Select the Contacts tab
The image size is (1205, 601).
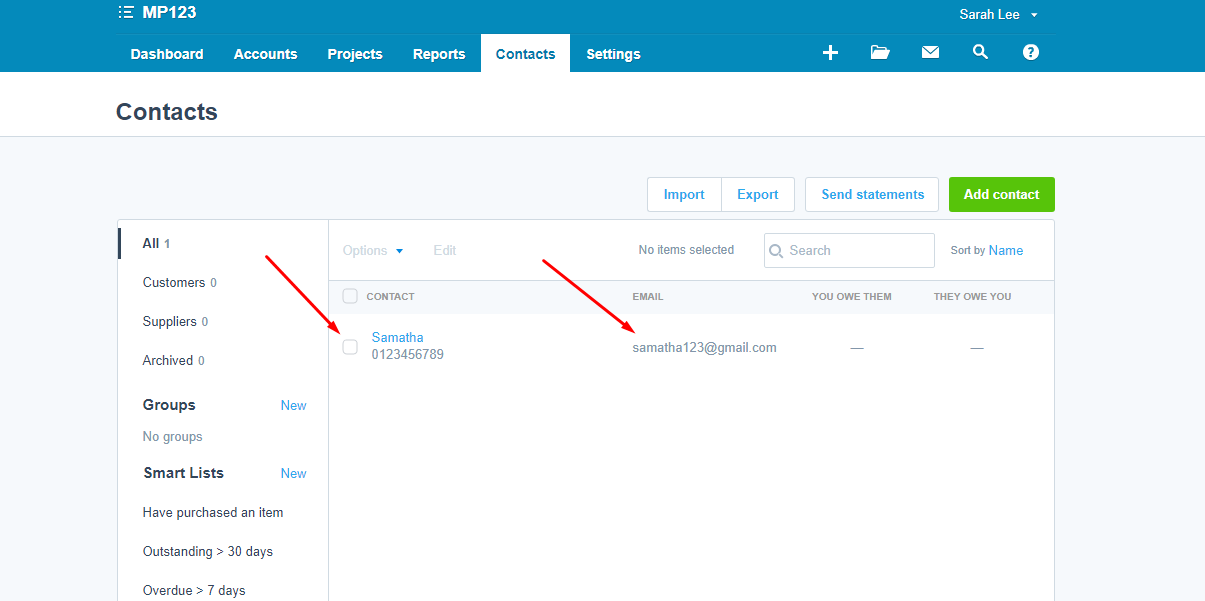[x=525, y=54]
